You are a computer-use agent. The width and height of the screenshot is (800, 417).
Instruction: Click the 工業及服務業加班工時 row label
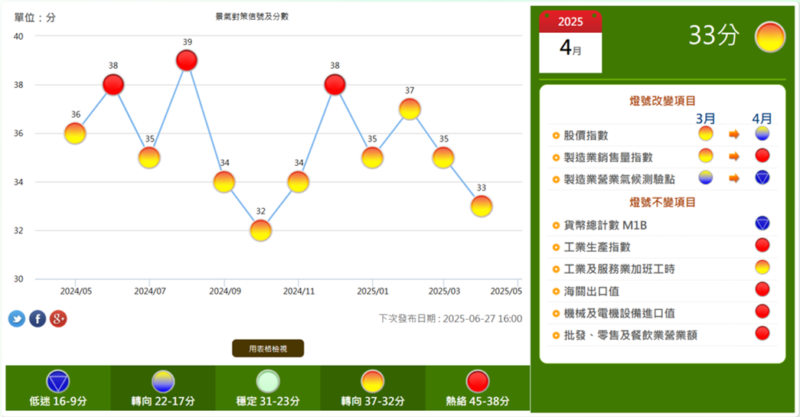click(x=619, y=269)
